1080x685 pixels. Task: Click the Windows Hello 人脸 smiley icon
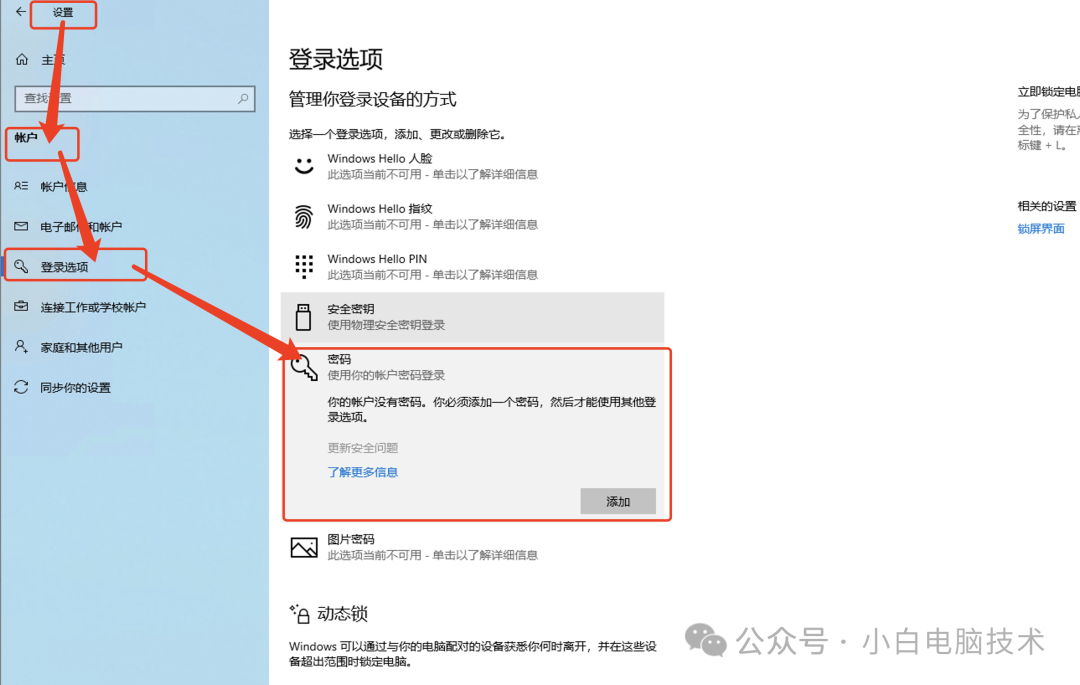click(304, 166)
